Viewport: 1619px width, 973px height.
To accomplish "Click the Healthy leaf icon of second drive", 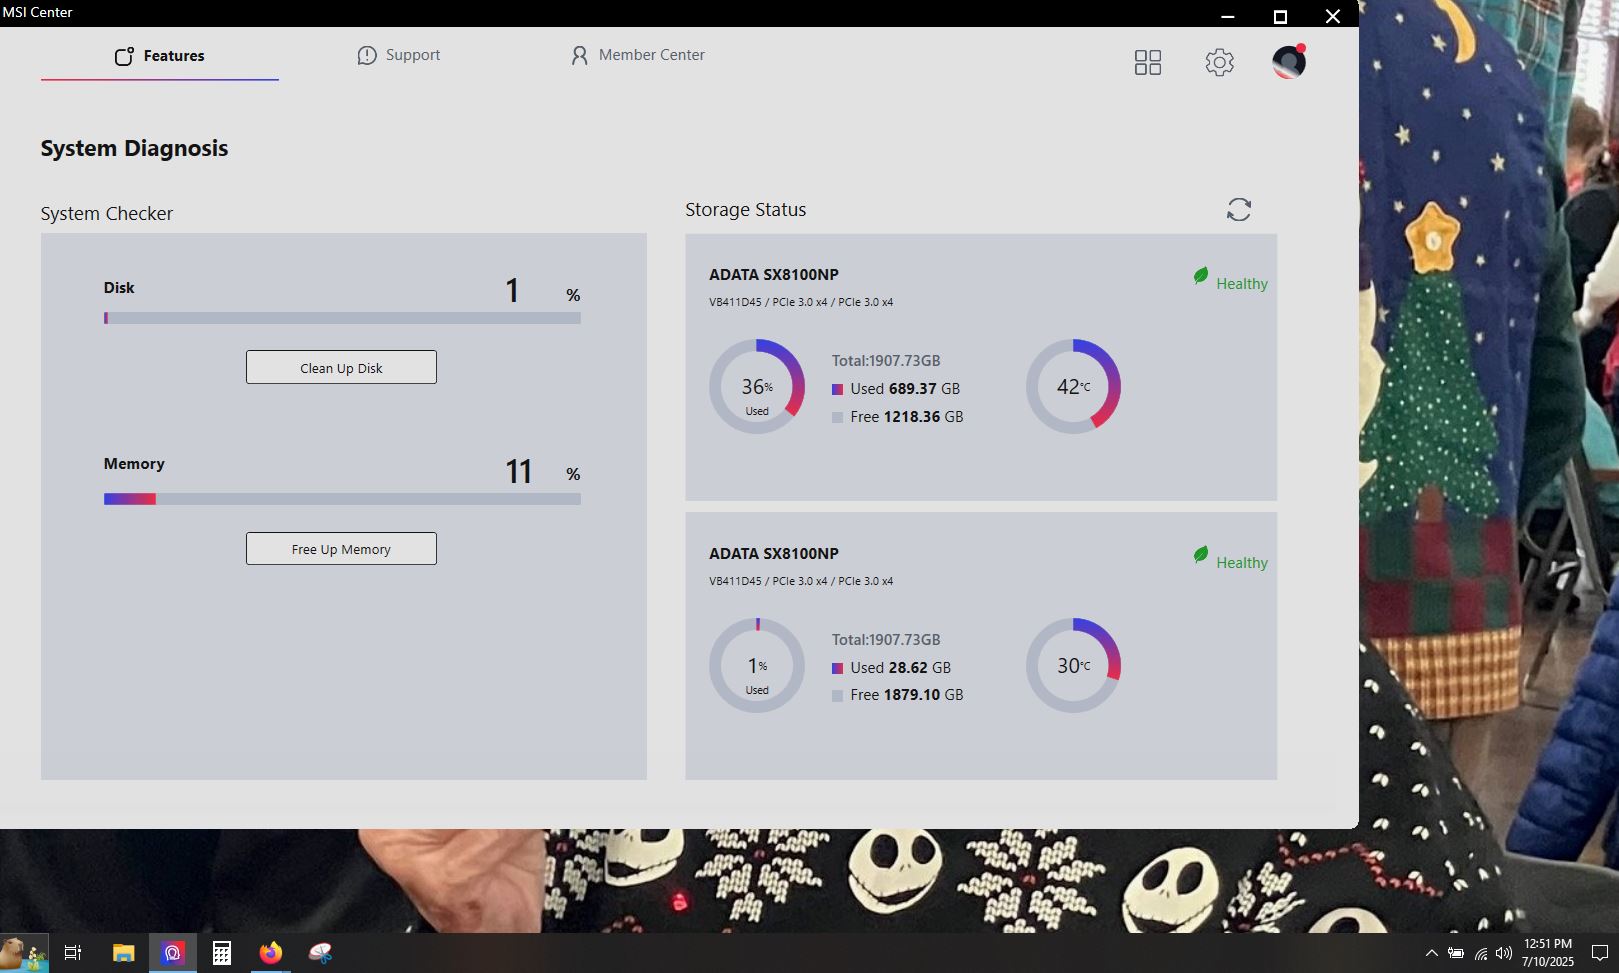I will [x=1201, y=555].
